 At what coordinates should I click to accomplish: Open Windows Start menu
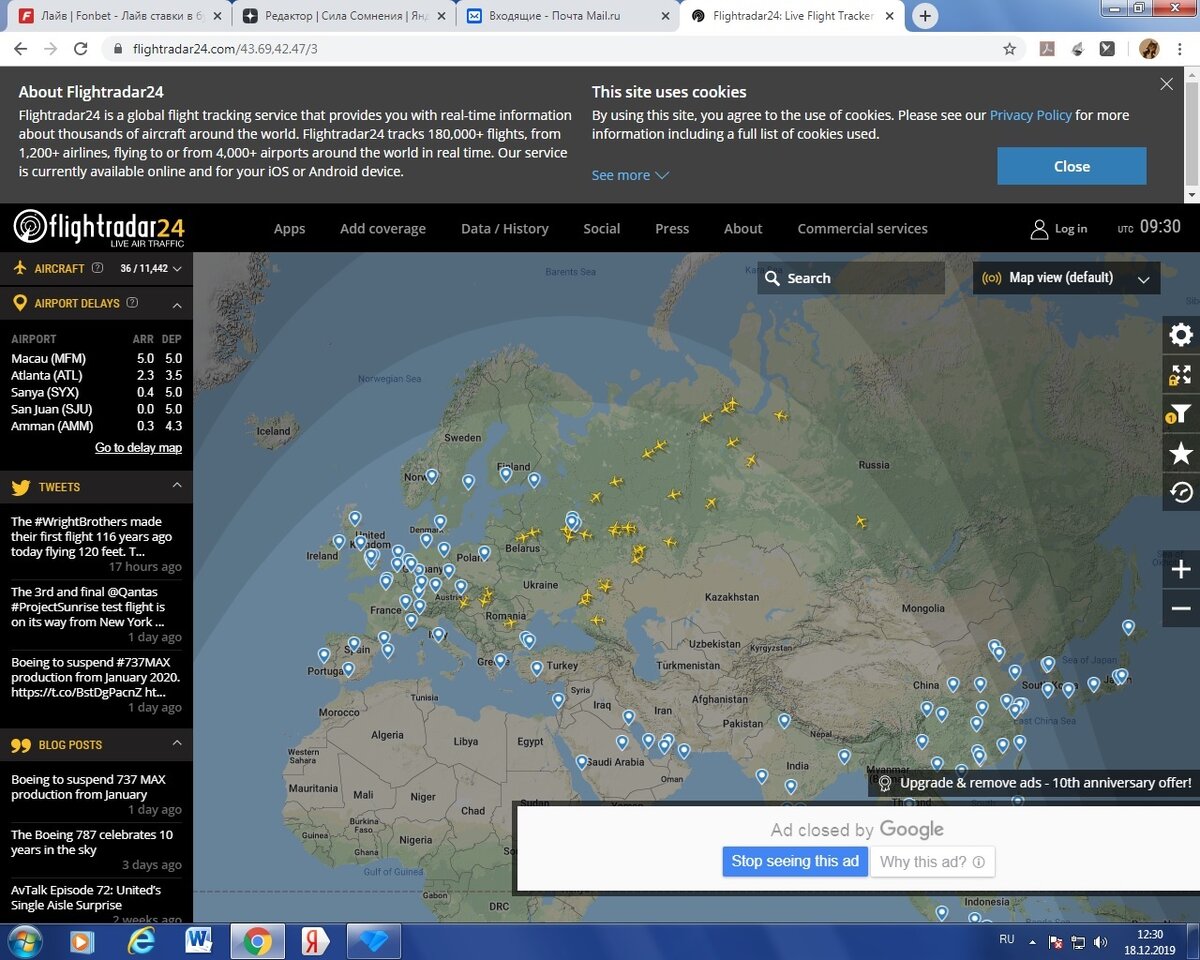pos(24,941)
